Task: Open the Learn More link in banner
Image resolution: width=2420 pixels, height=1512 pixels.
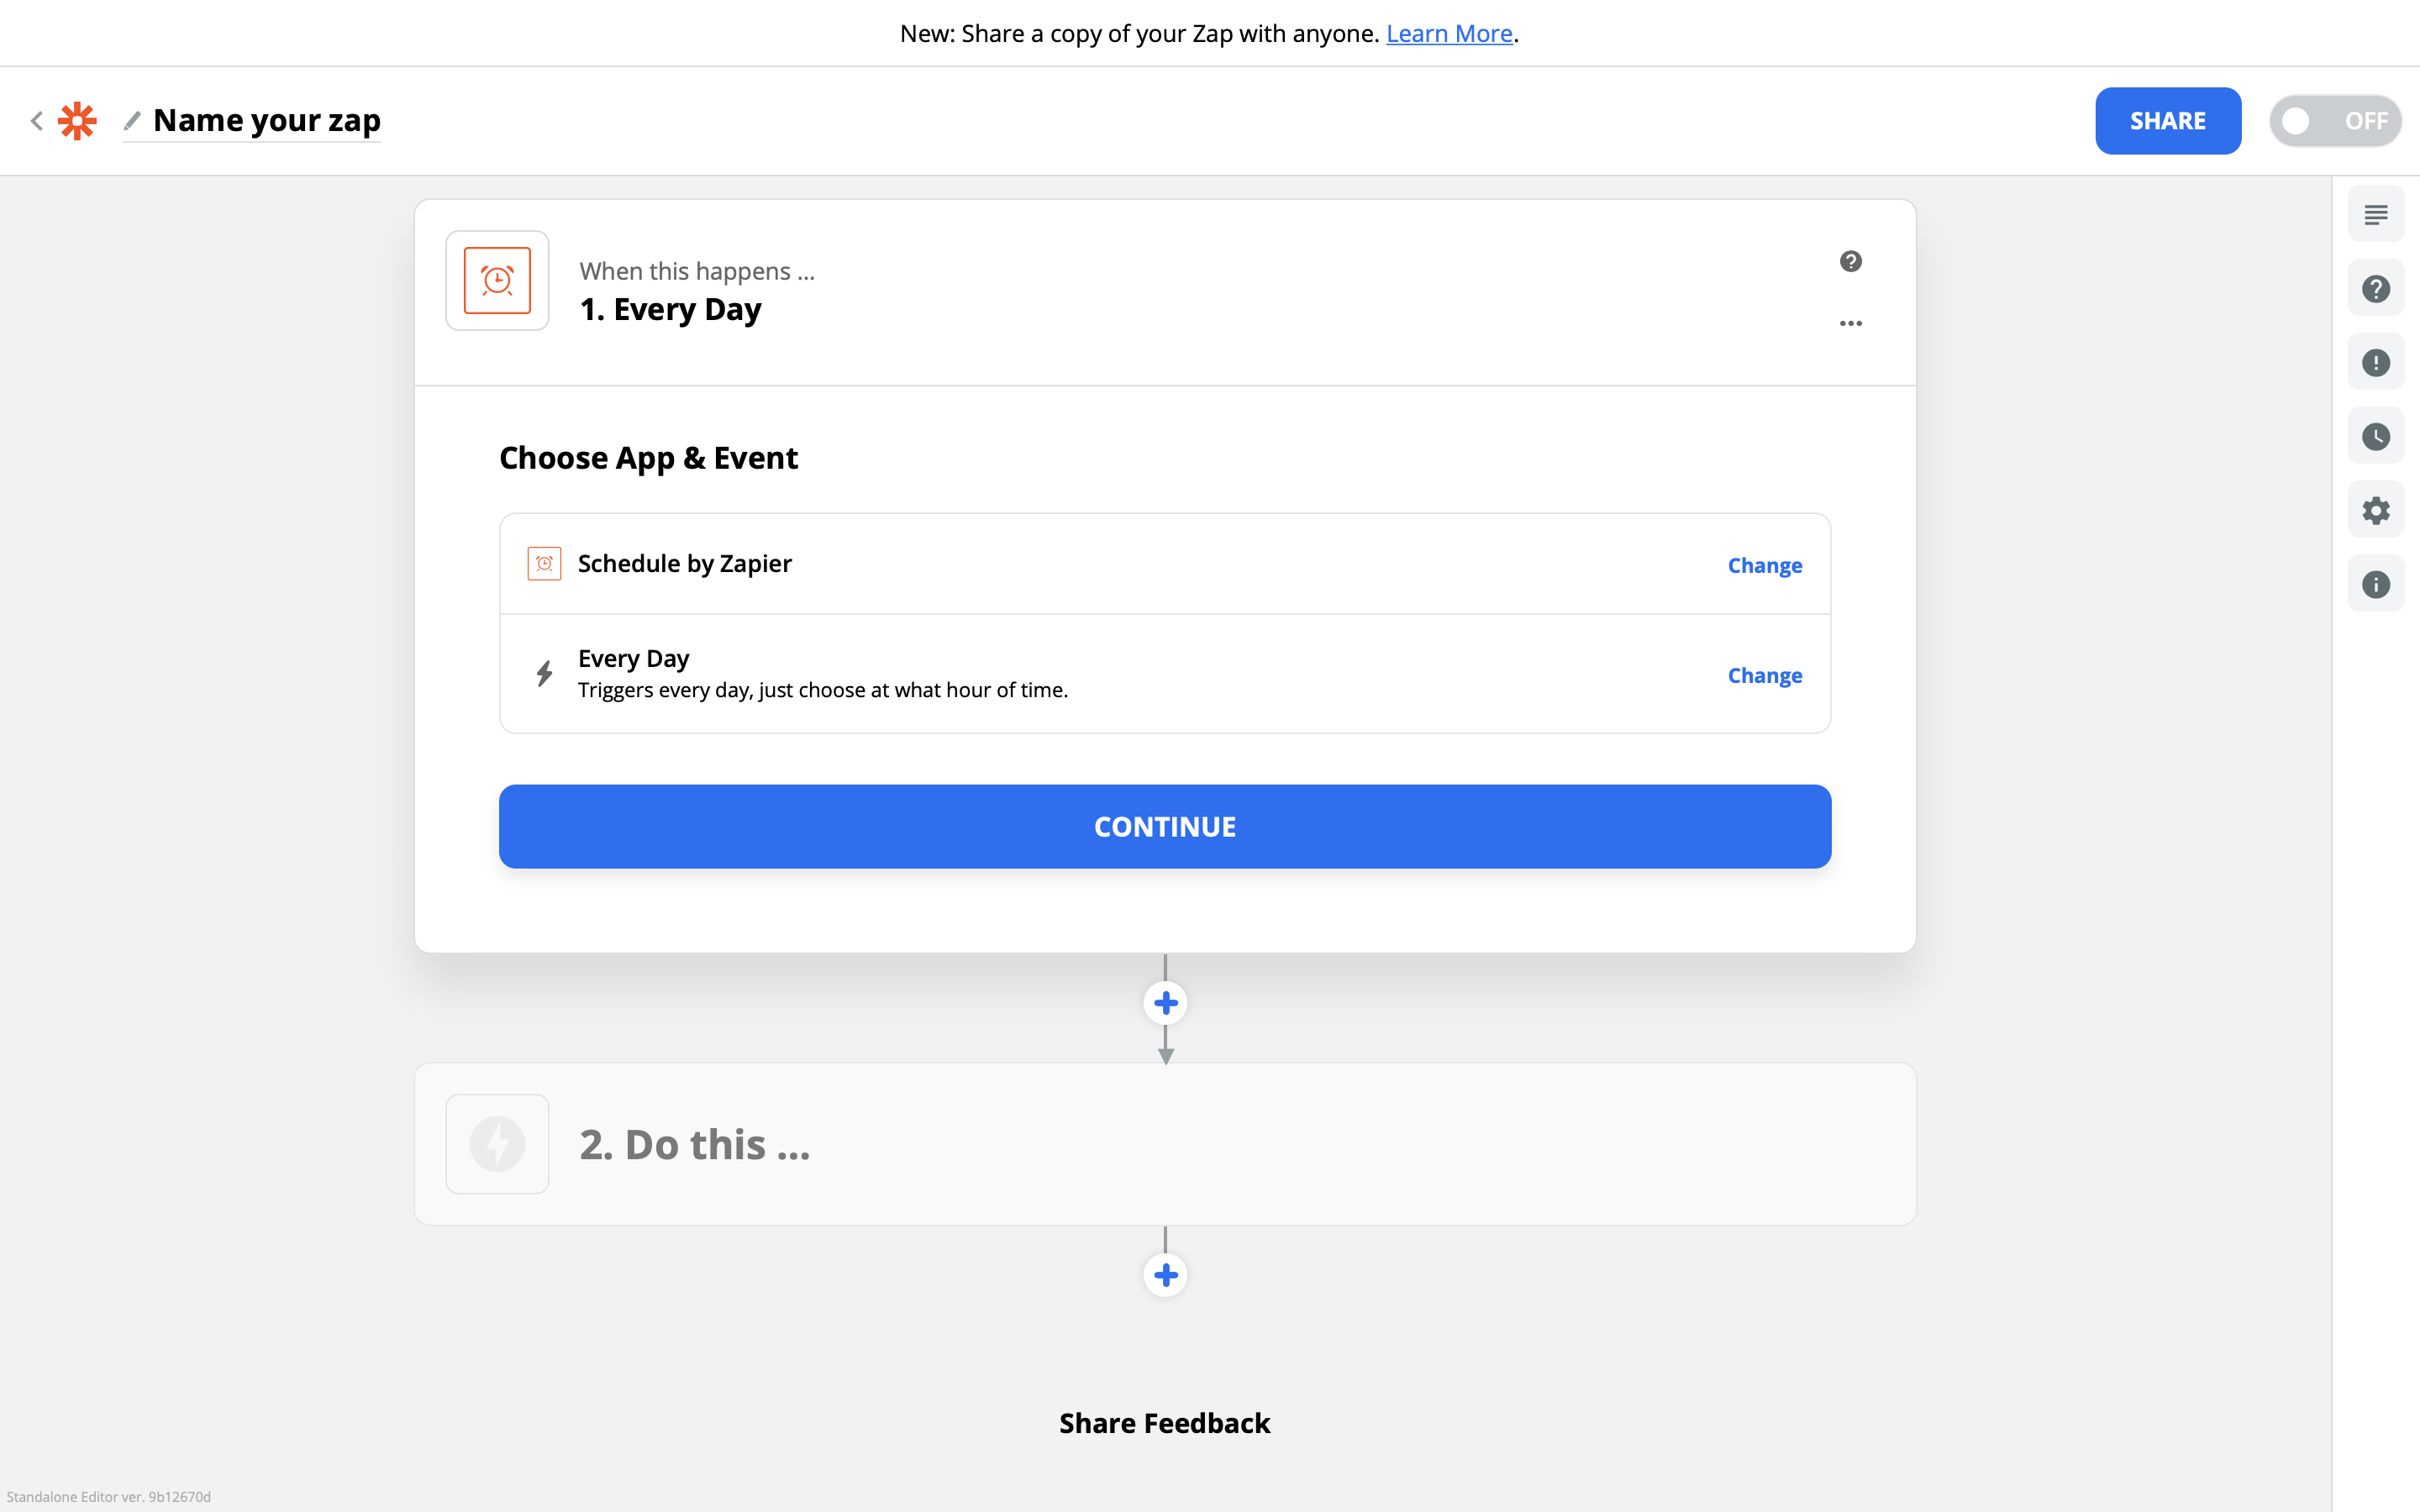Action: [1448, 34]
